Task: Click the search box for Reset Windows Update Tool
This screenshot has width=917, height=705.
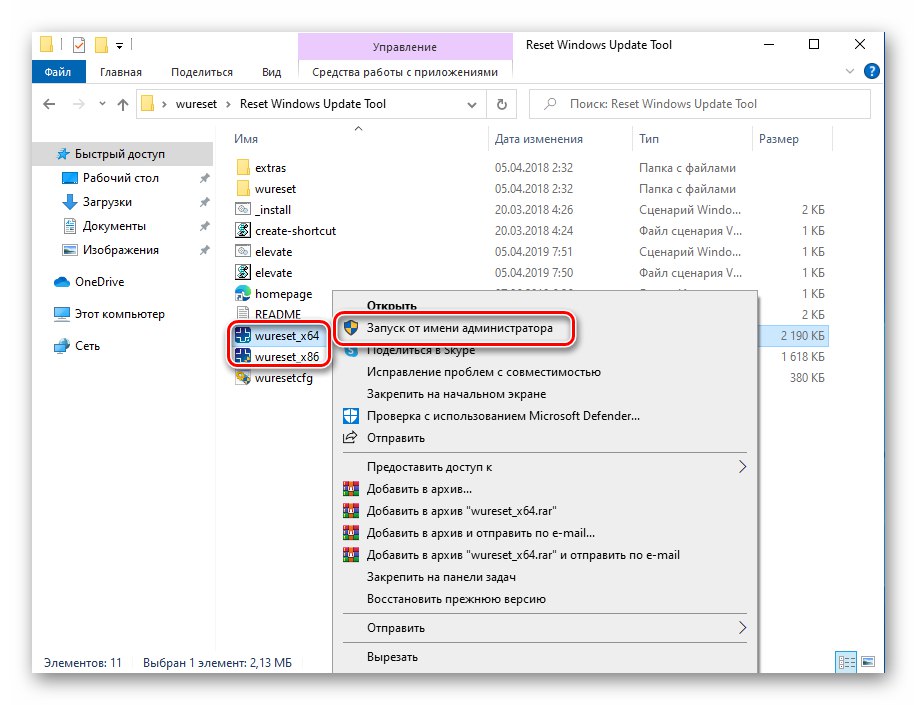Action: [699, 104]
